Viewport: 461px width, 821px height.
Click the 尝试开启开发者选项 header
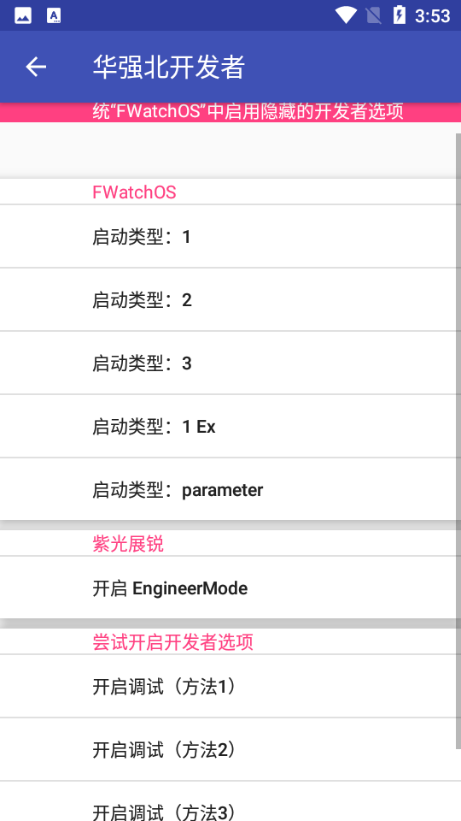click(x=173, y=642)
